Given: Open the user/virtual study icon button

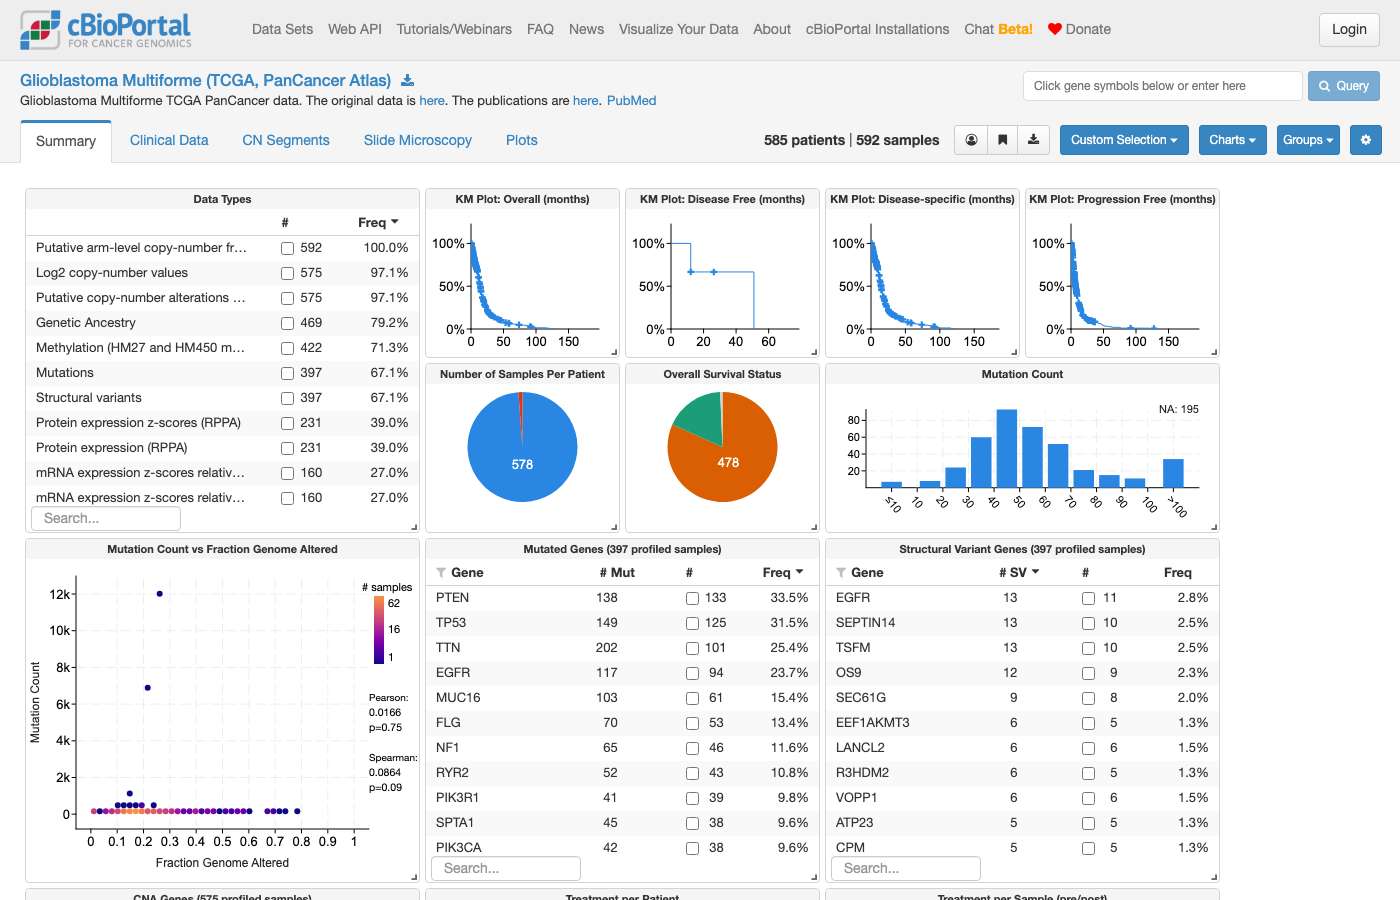Looking at the screenshot, I should 970,140.
